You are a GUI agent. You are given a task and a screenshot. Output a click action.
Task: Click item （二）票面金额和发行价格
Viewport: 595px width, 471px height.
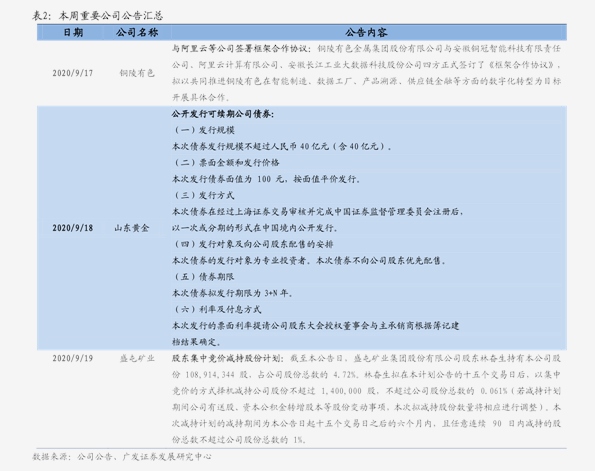click(226, 163)
